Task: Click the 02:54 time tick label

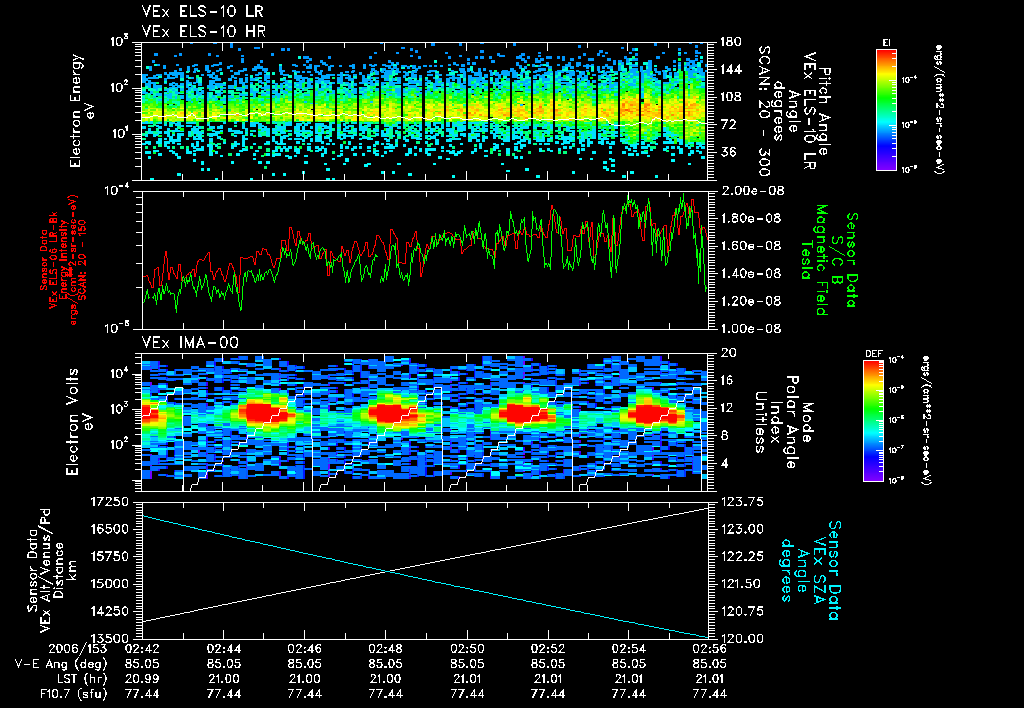Action: click(628, 649)
